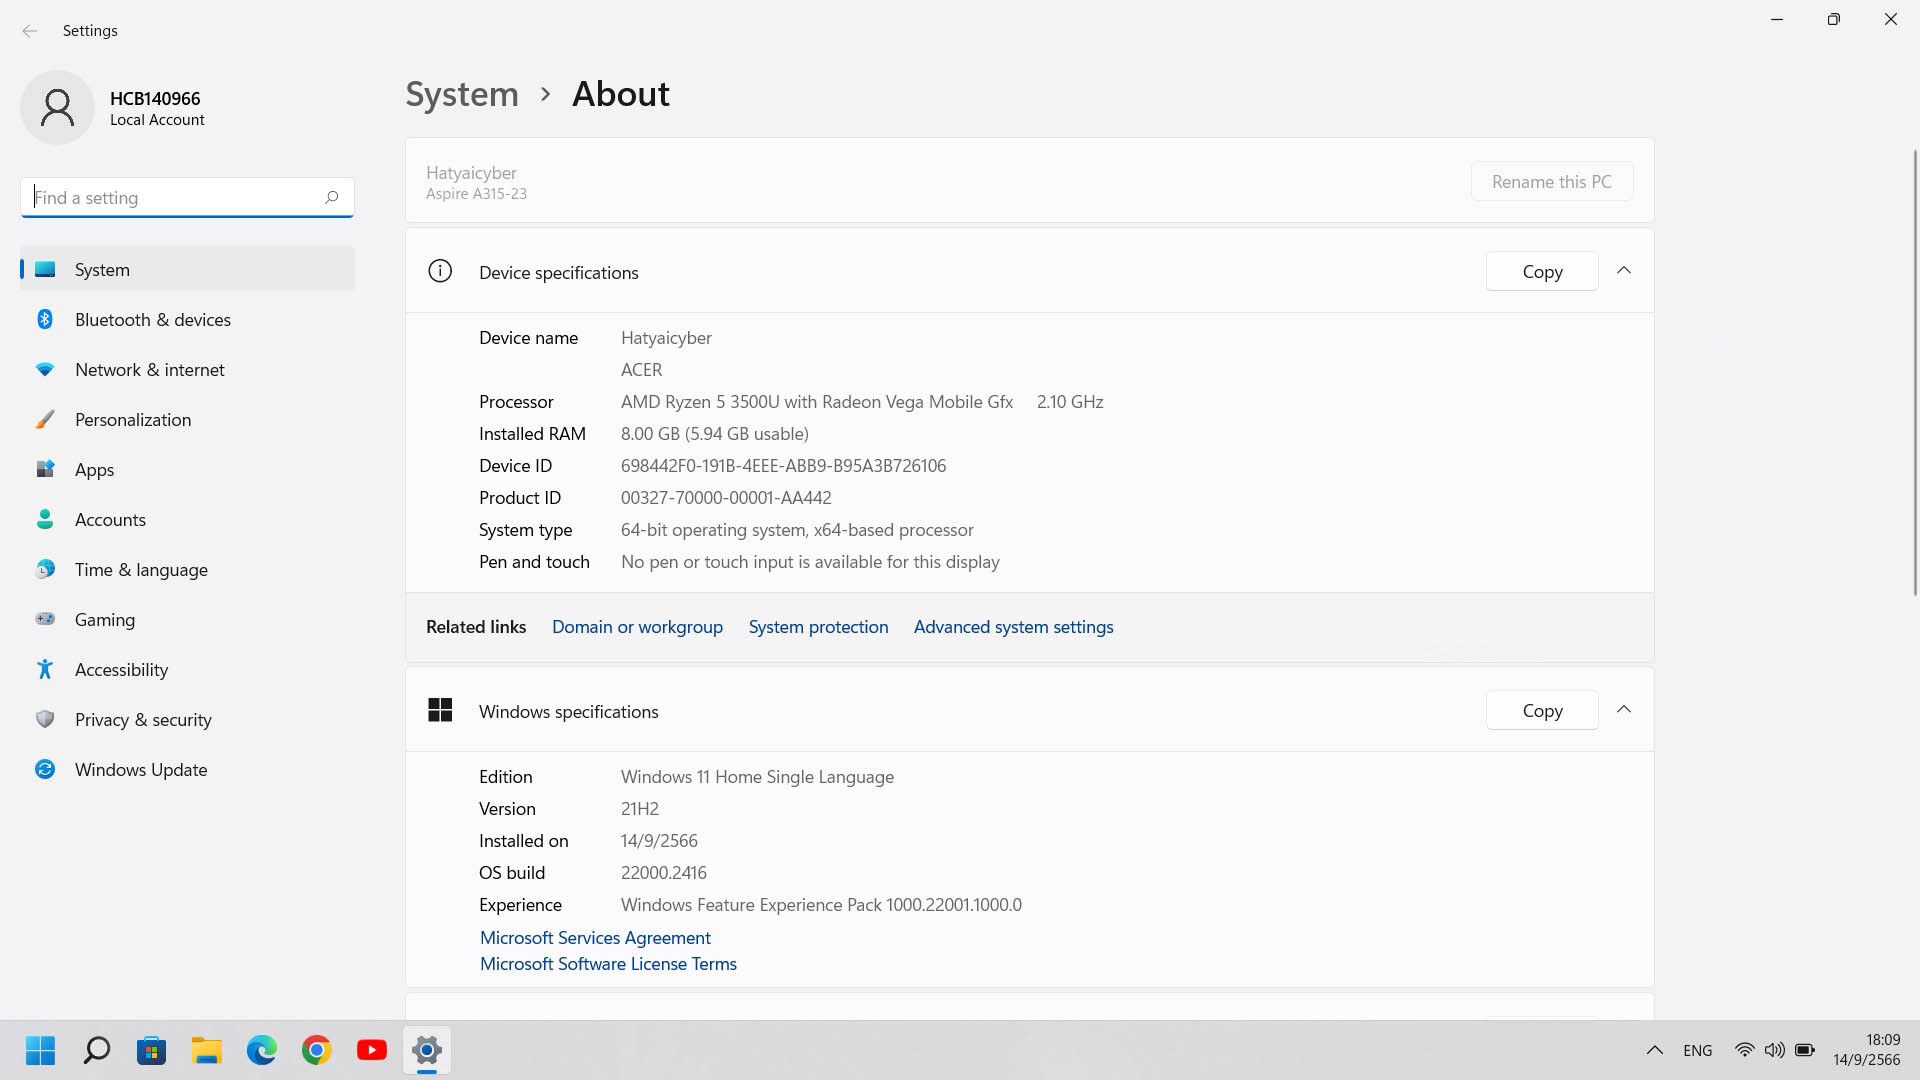This screenshot has height=1080, width=1920.
Task: Show hidden icons in system tray
Action: point(1655,1050)
